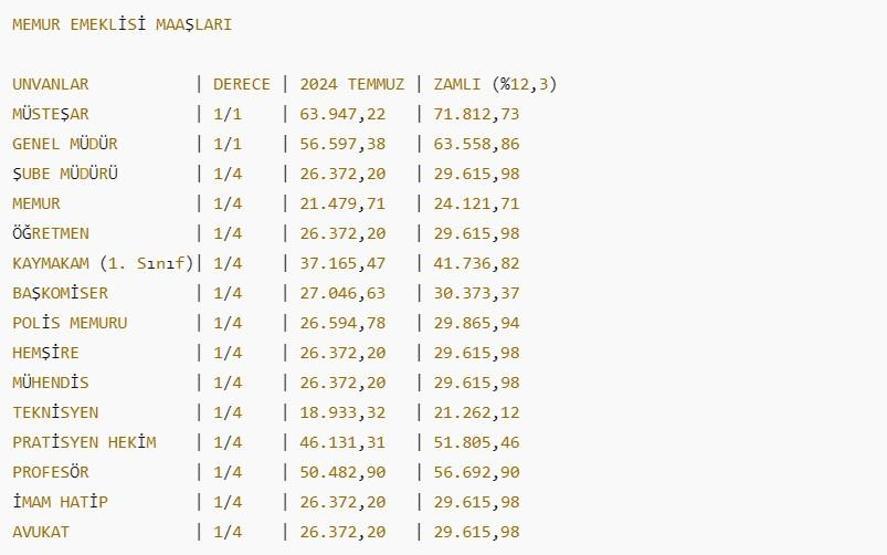Select the 56.692,90 value for PROFESÖR
Viewport: 887px width, 555px height.
(476, 472)
